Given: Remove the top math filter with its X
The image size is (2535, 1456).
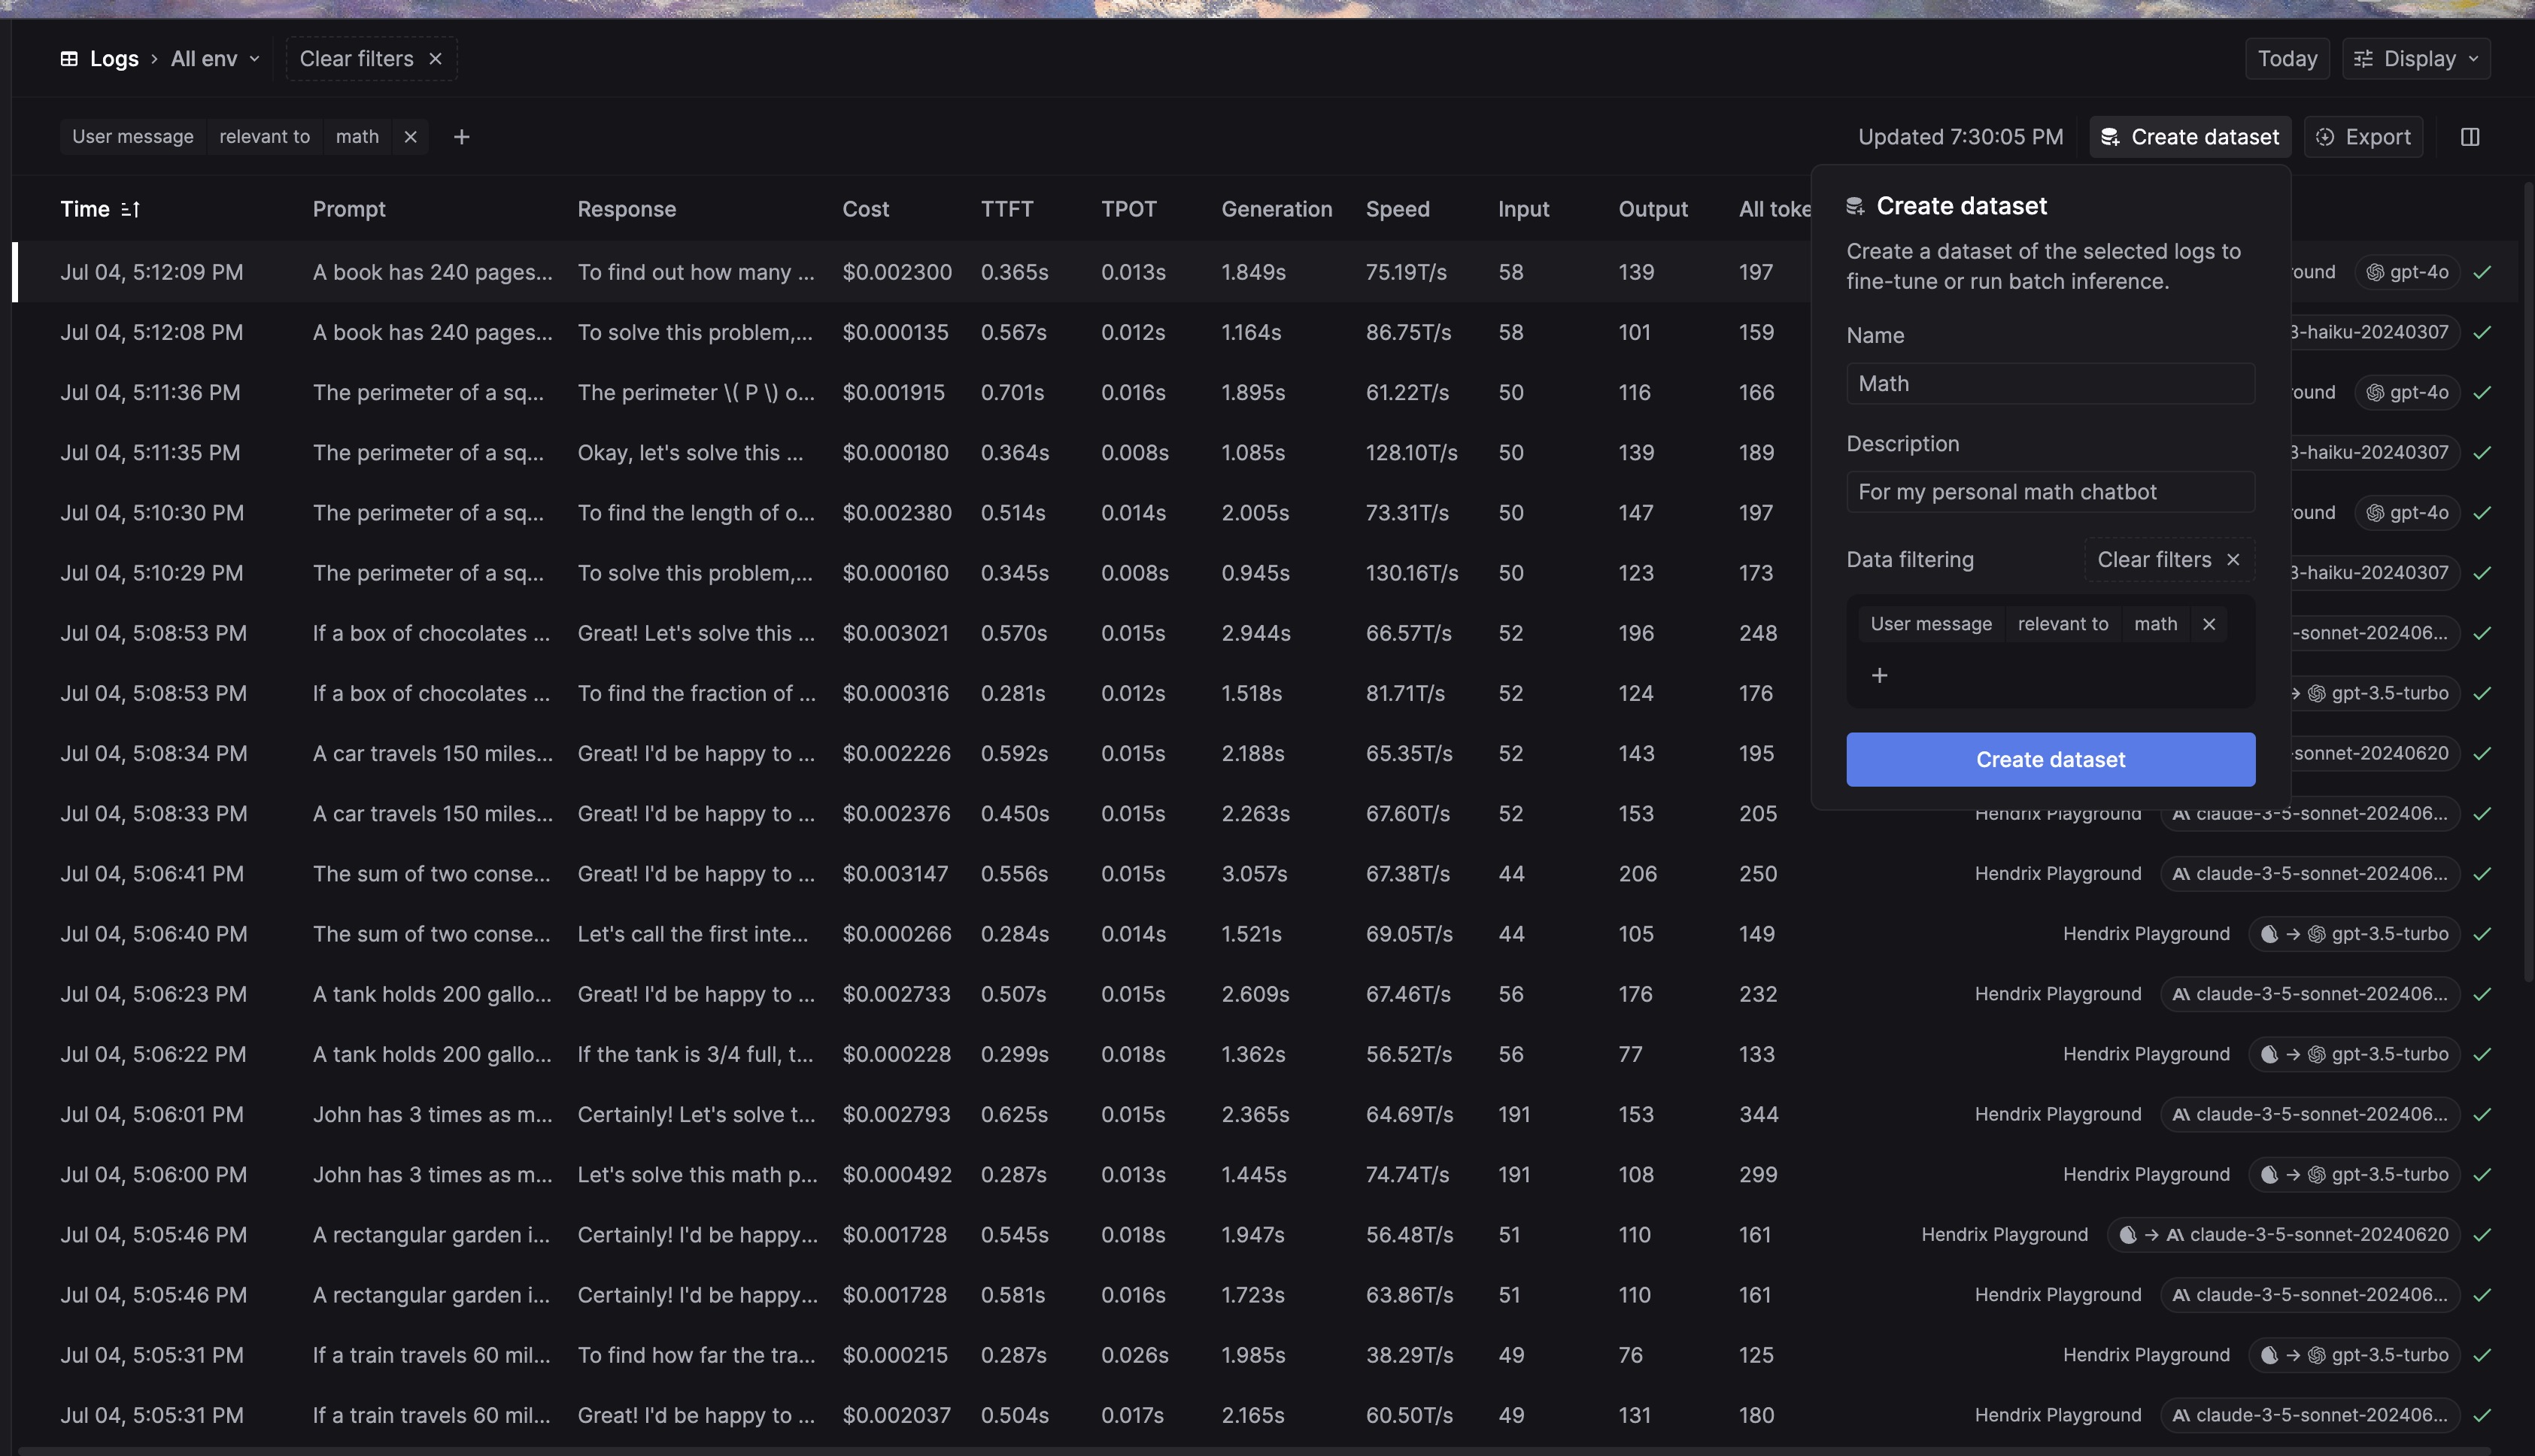Looking at the screenshot, I should tap(410, 137).
